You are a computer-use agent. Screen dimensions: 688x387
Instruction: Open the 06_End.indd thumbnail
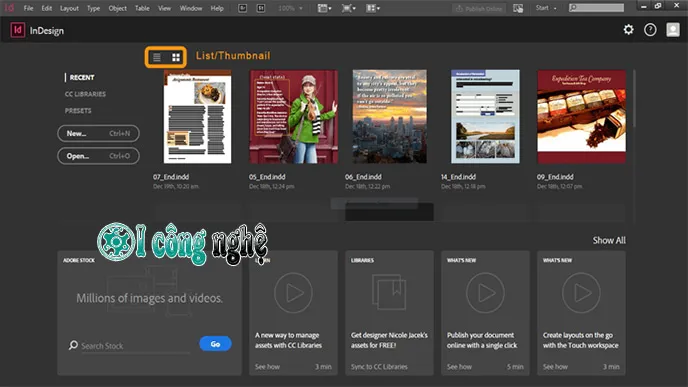tap(390, 117)
